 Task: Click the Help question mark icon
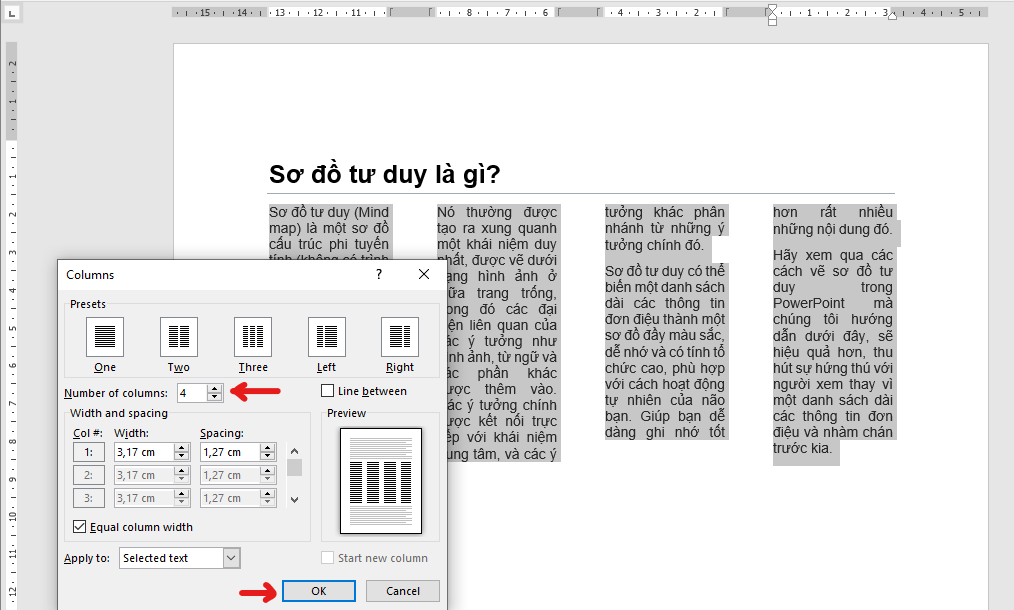[380, 274]
